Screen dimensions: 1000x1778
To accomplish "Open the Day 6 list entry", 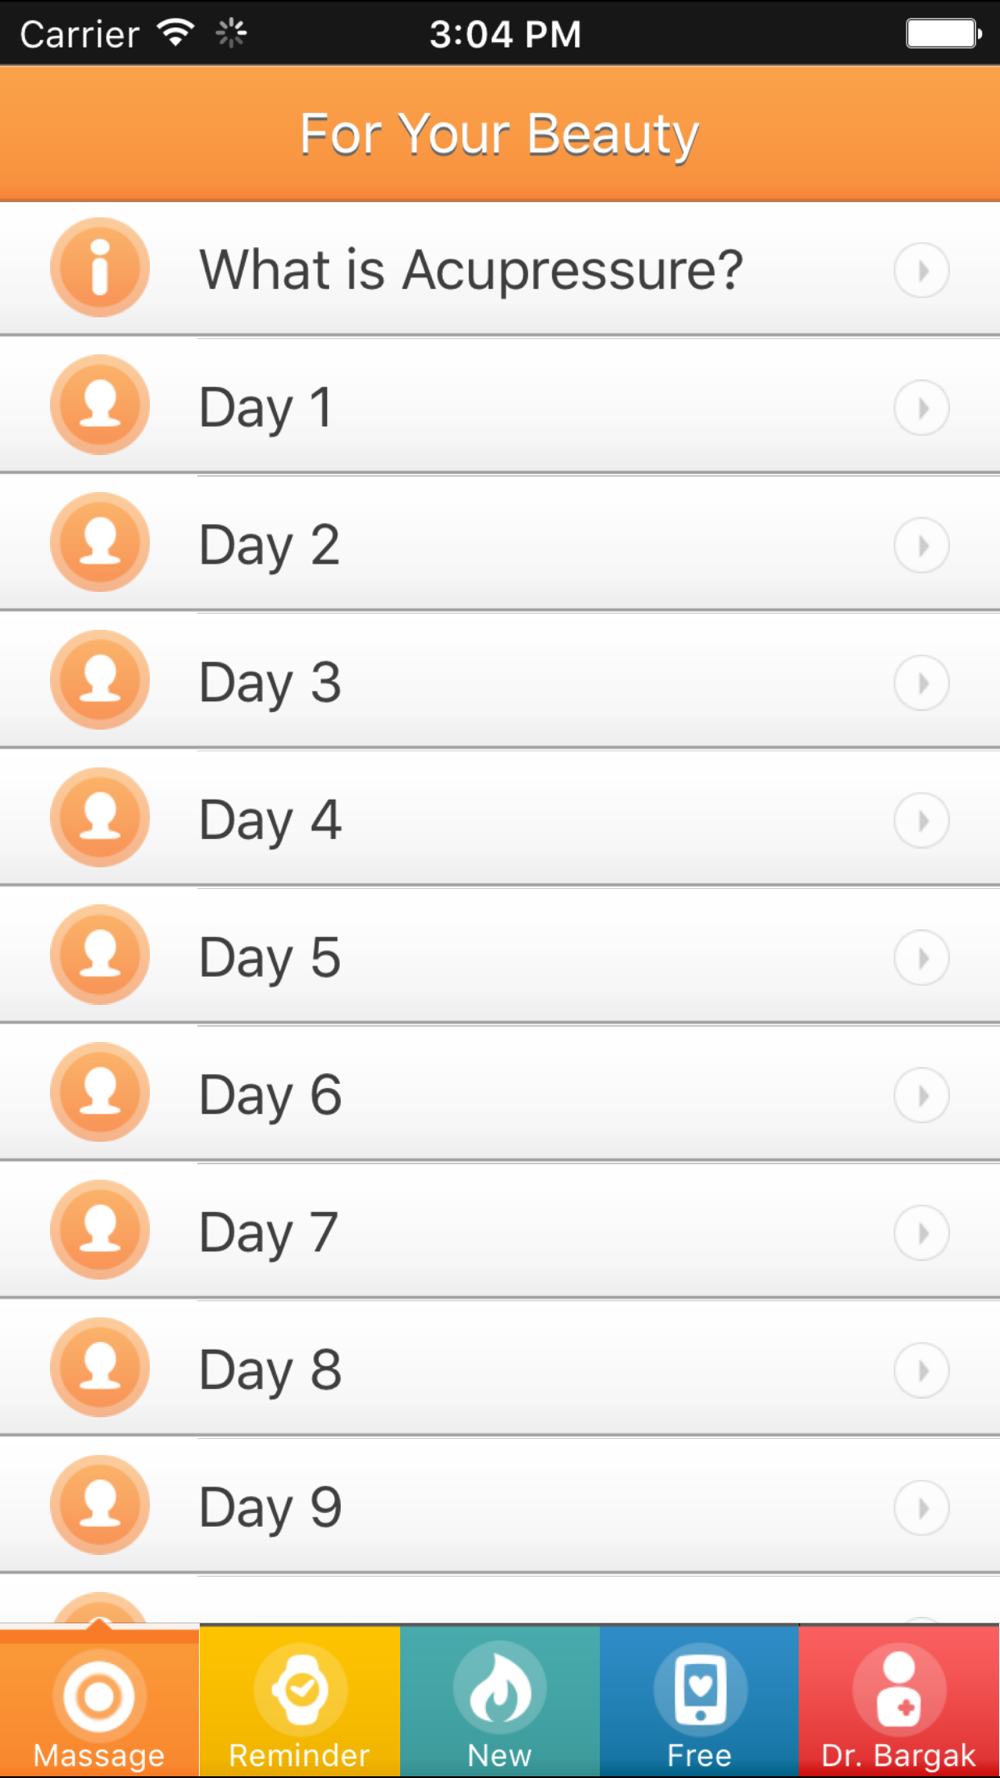I will coord(500,1094).
